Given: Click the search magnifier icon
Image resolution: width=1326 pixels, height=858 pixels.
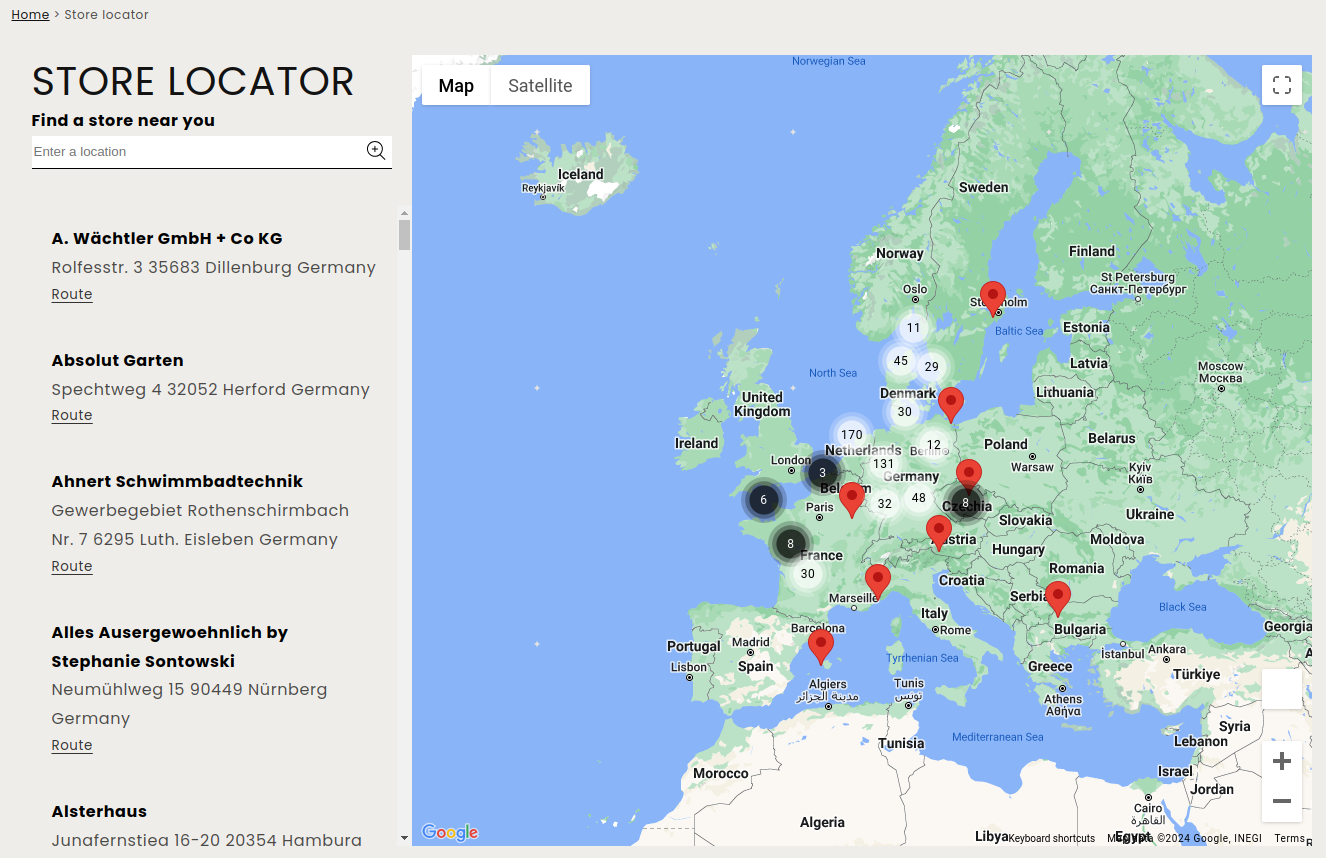Looking at the screenshot, I should 376,151.
